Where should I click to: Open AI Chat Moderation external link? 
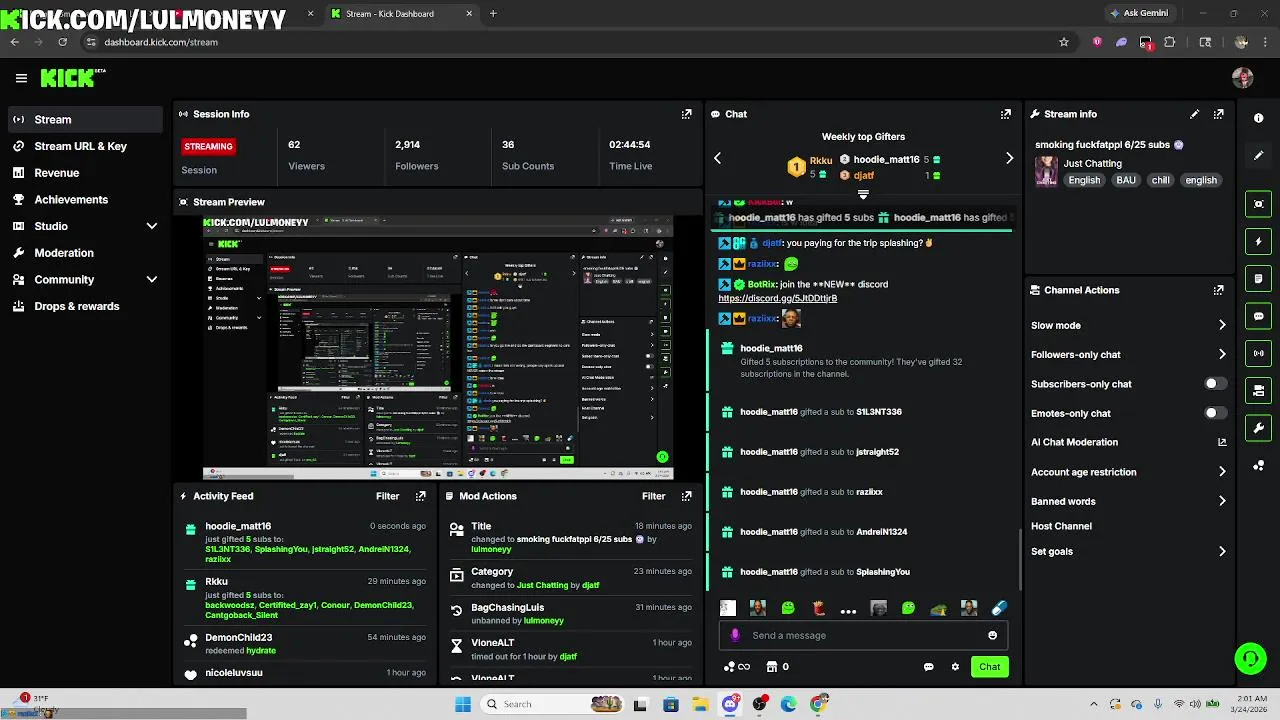[1222, 442]
